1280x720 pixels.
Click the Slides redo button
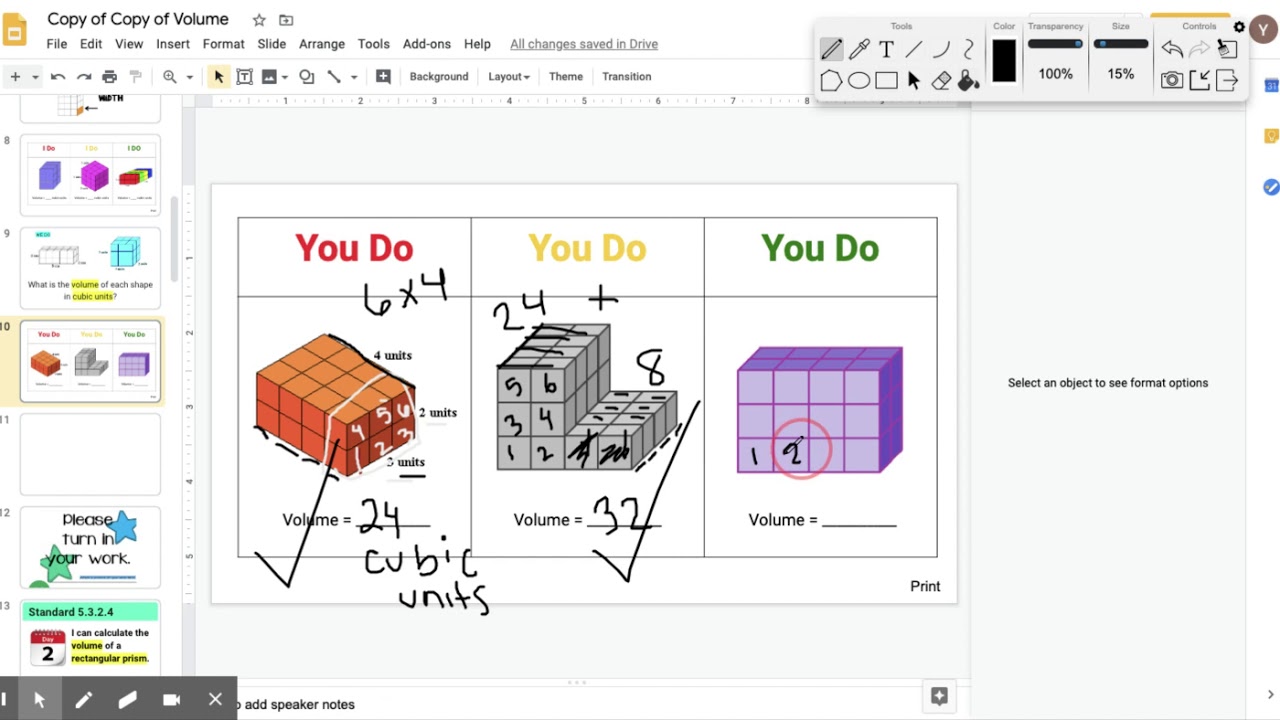pyautogui.click(x=84, y=76)
